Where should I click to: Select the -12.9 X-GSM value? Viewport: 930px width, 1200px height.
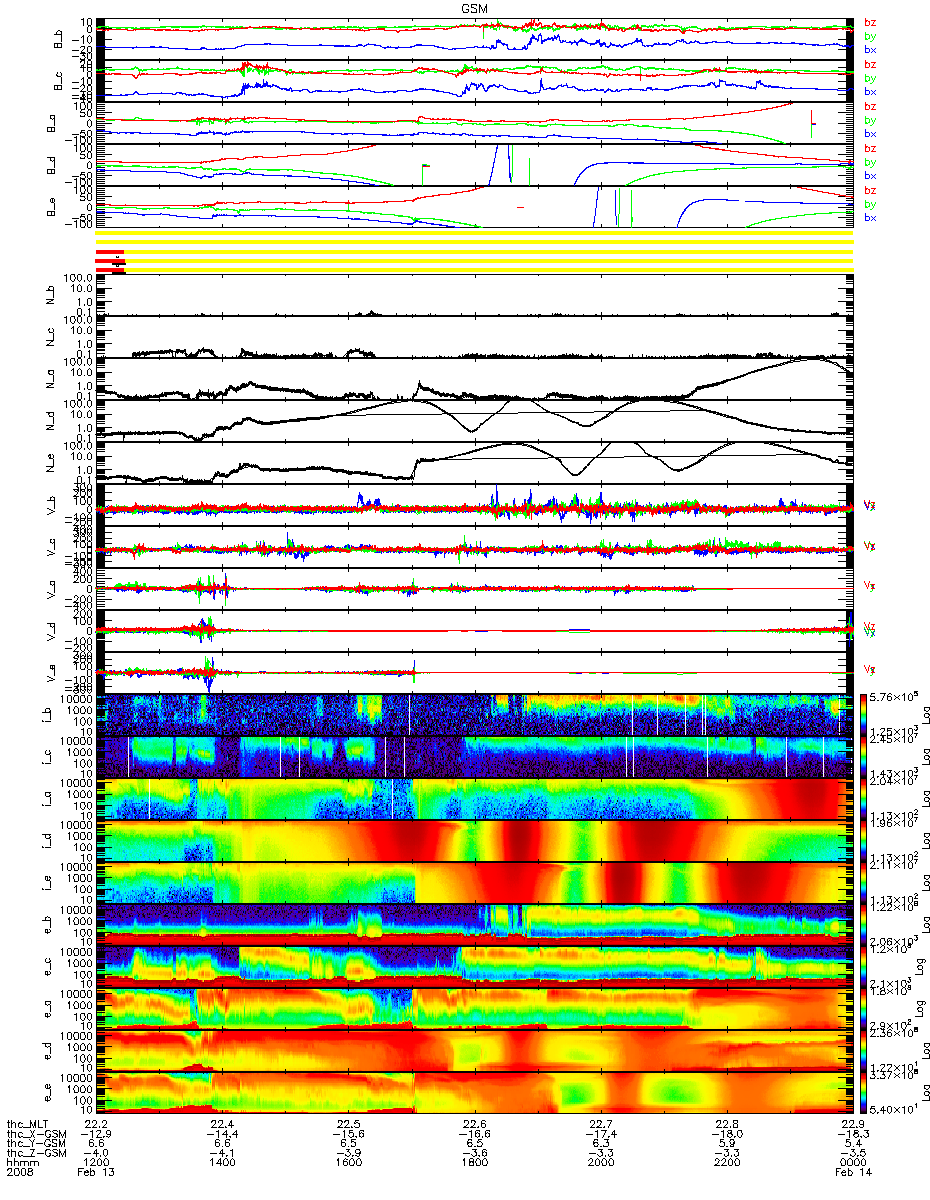(94, 1134)
